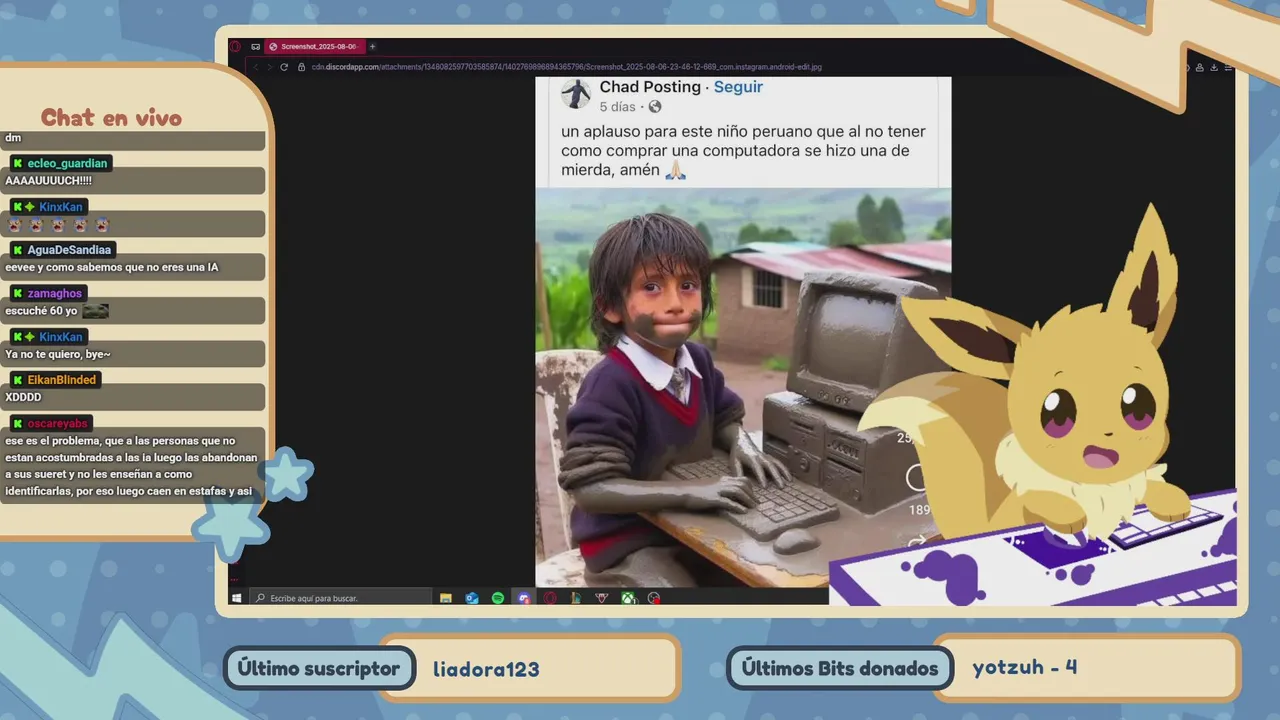Viewport: 1280px width, 720px height.
Task: Click subscriber name liadora123
Action: click(486, 669)
